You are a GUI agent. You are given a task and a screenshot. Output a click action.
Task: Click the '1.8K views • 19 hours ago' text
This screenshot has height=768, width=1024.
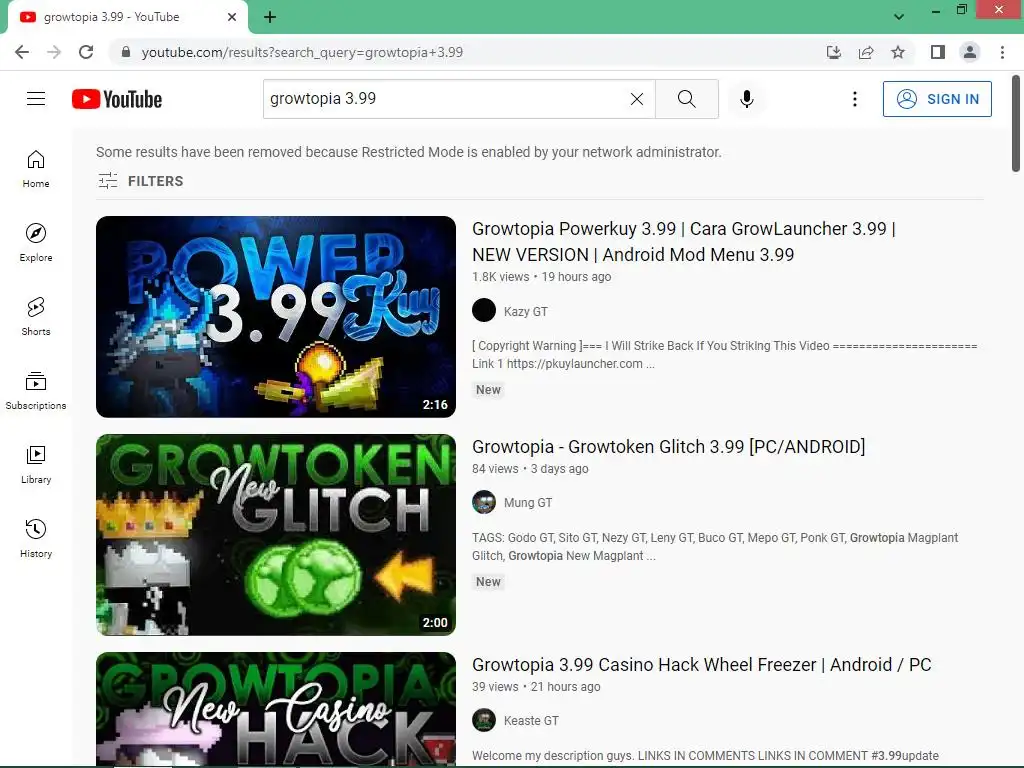pyautogui.click(x=541, y=277)
